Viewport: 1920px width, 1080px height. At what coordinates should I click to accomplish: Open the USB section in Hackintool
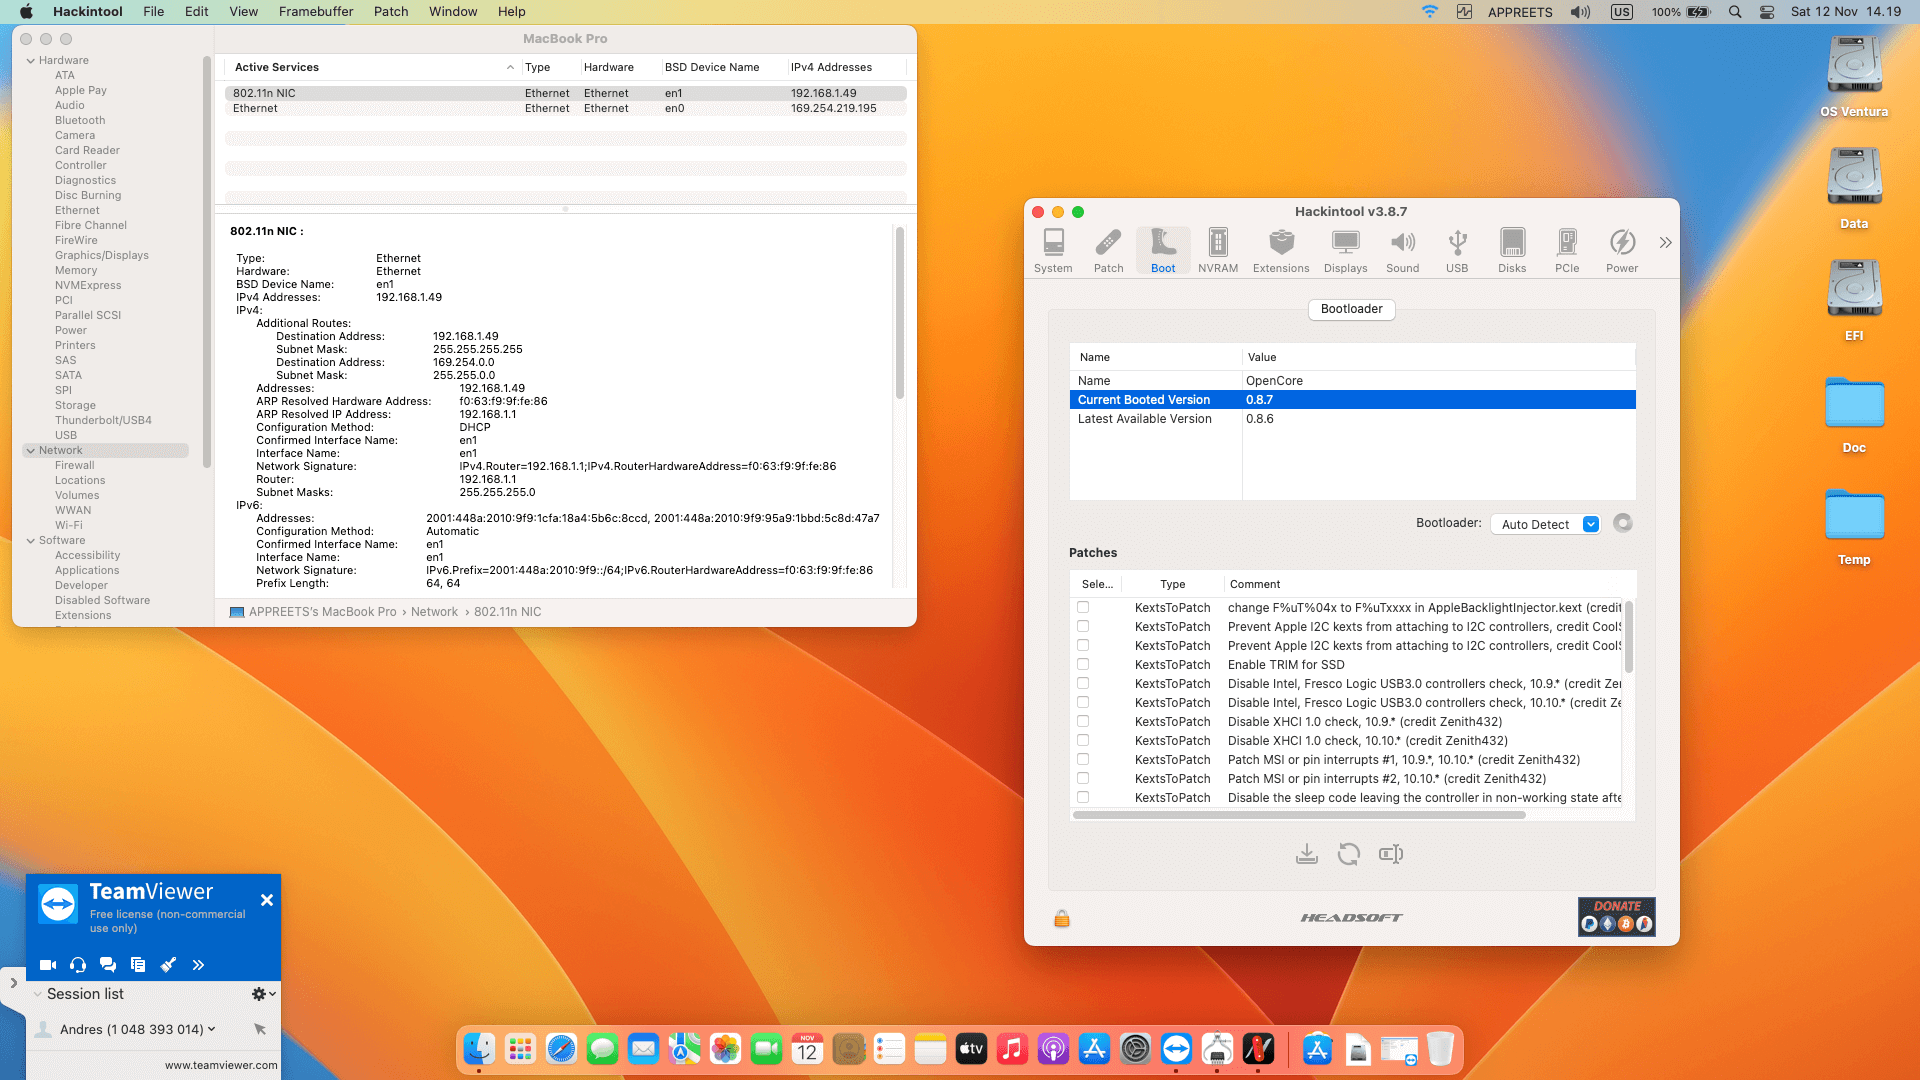[1457, 251]
